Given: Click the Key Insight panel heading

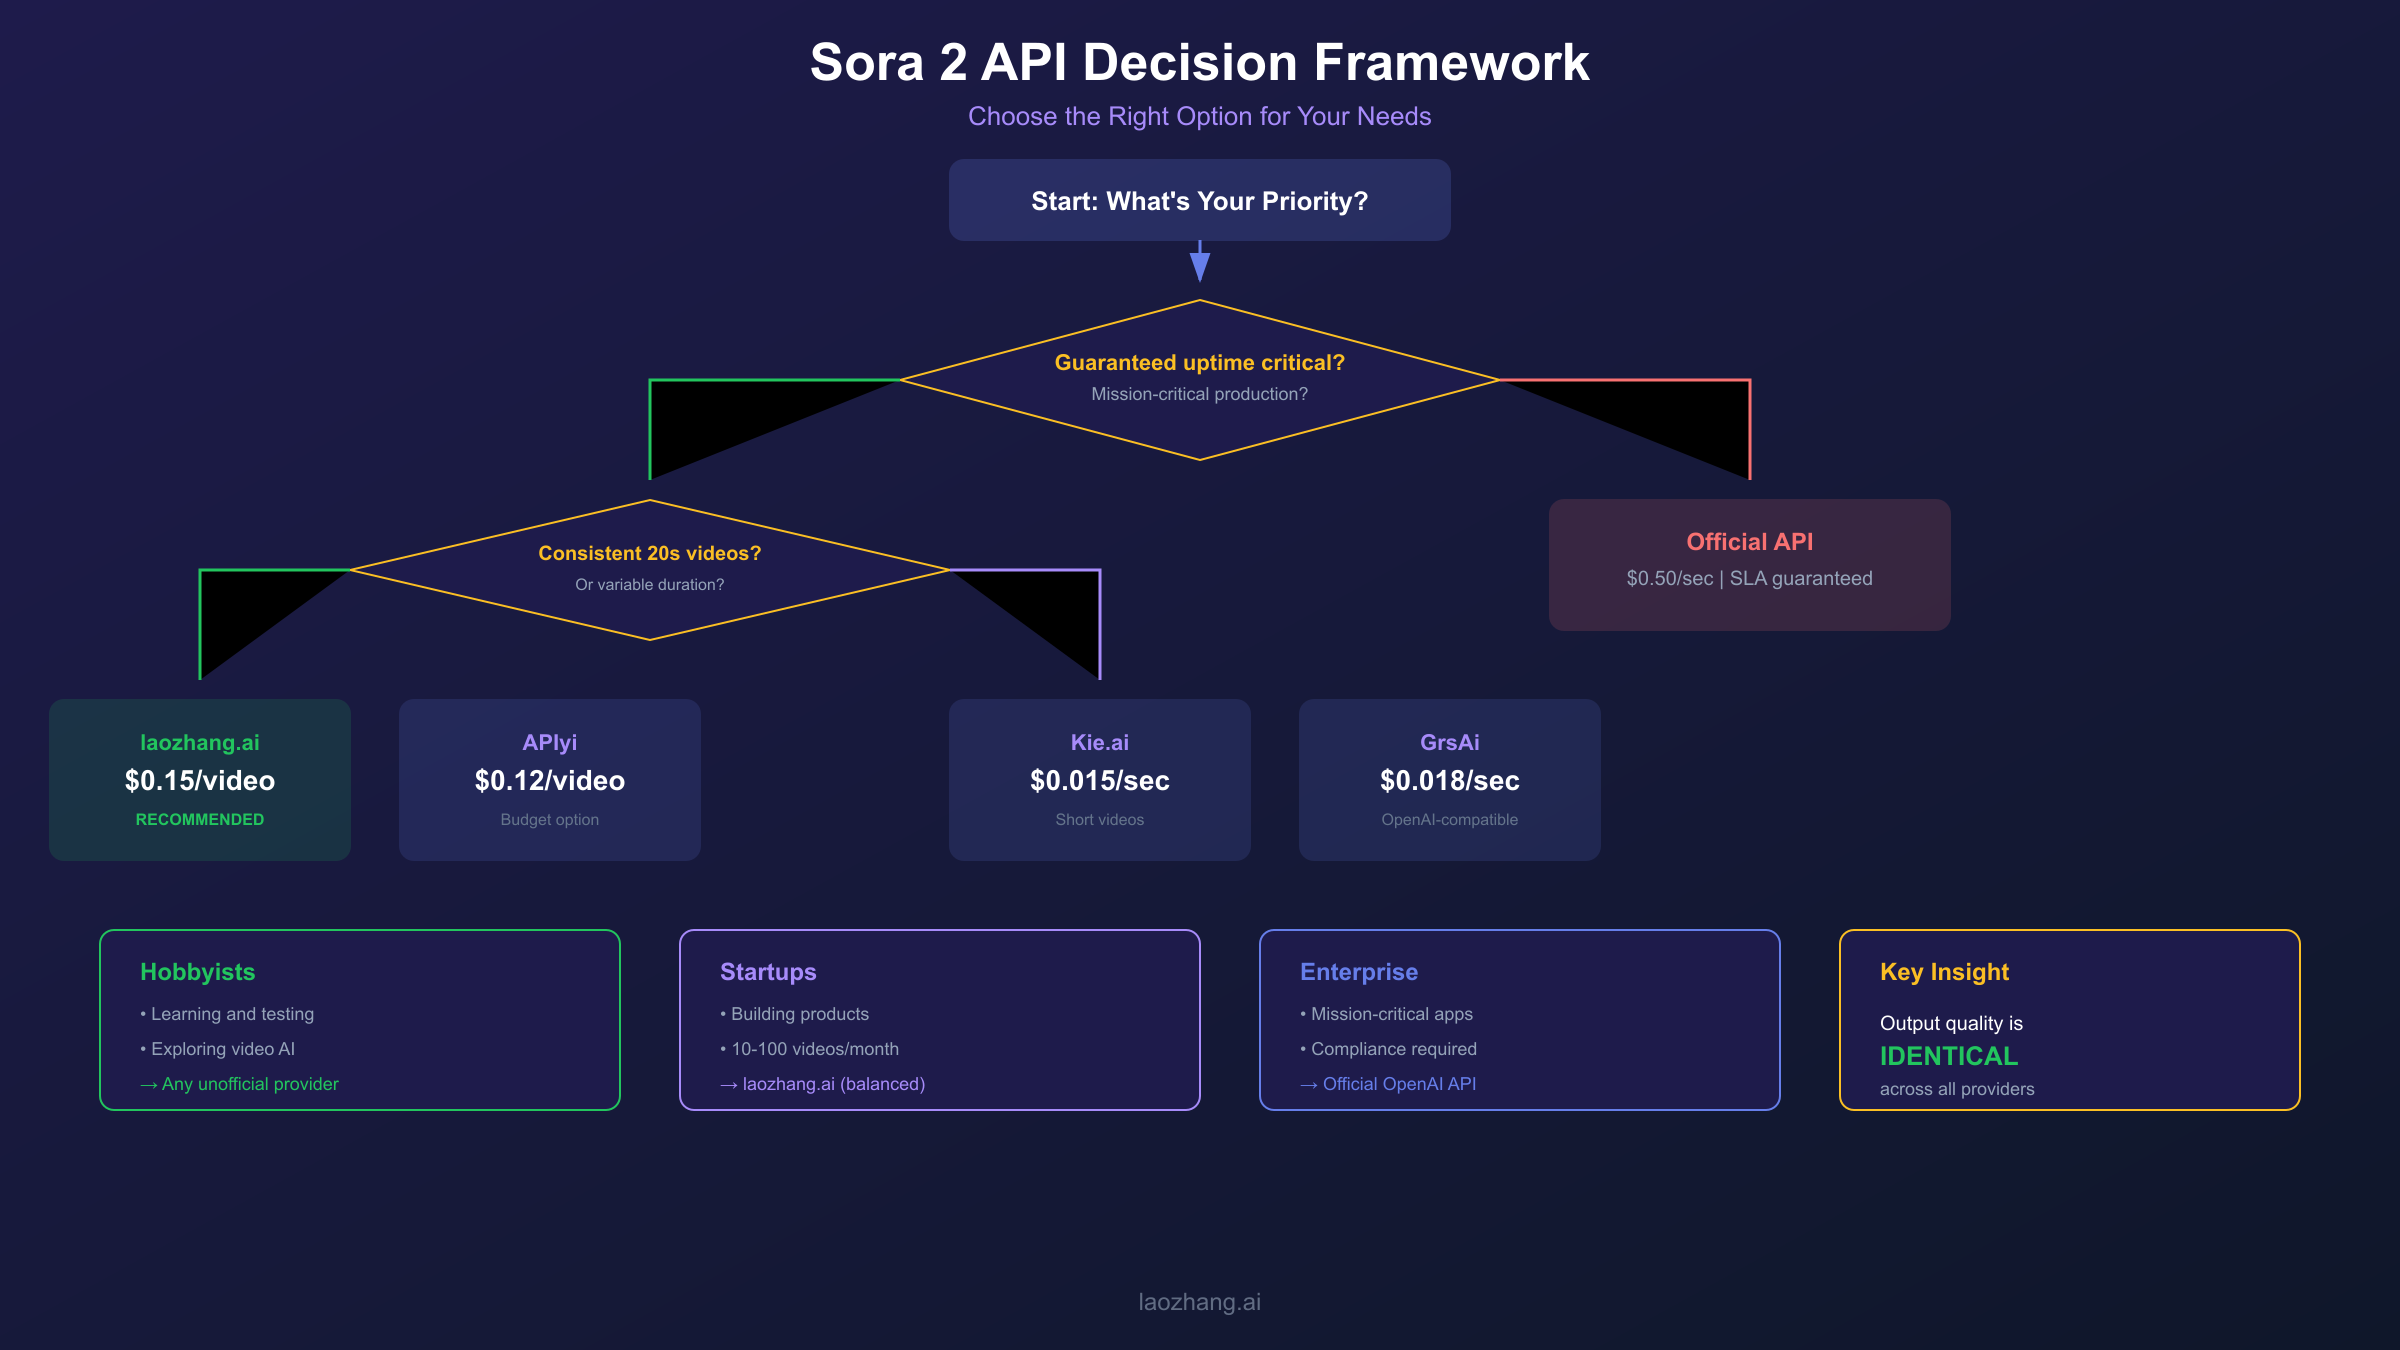Looking at the screenshot, I should 1944,972.
